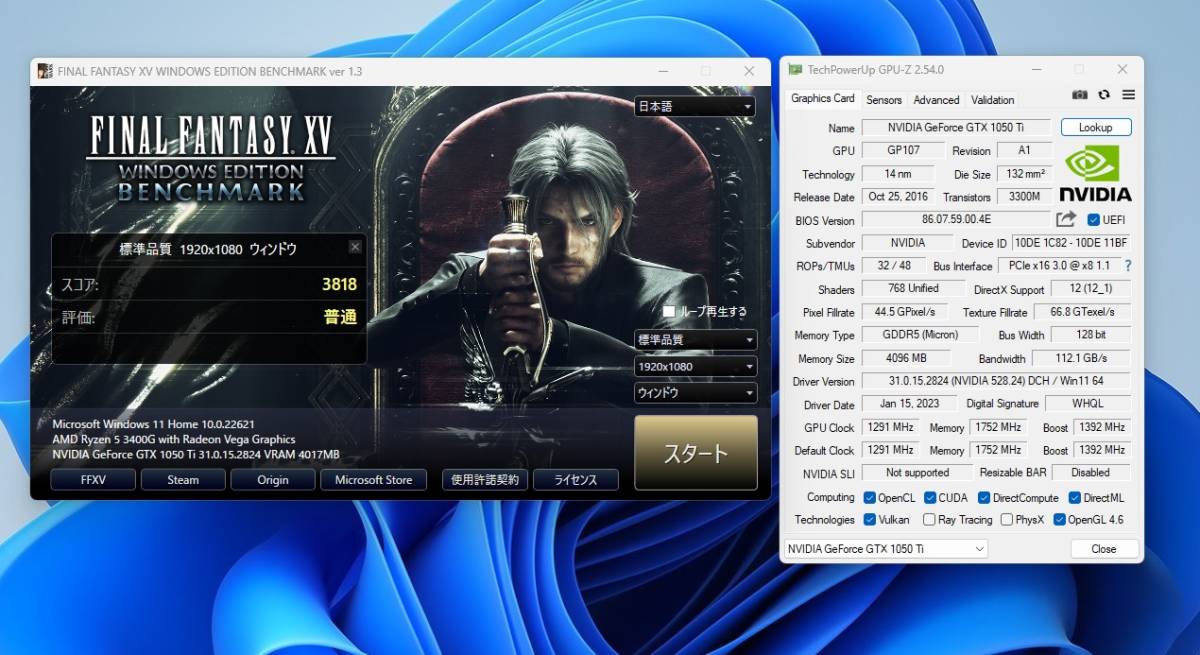Close the FFXV benchmark window
The image size is (1200, 655).
[x=749, y=71]
